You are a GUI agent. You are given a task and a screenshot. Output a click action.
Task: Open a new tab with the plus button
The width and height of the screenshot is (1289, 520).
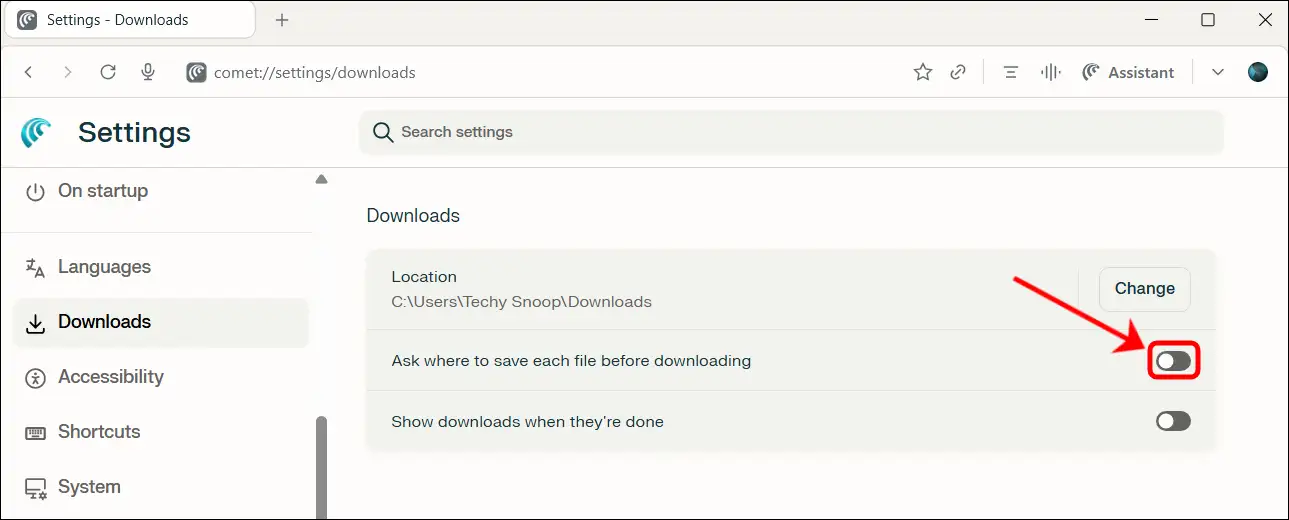(x=282, y=20)
